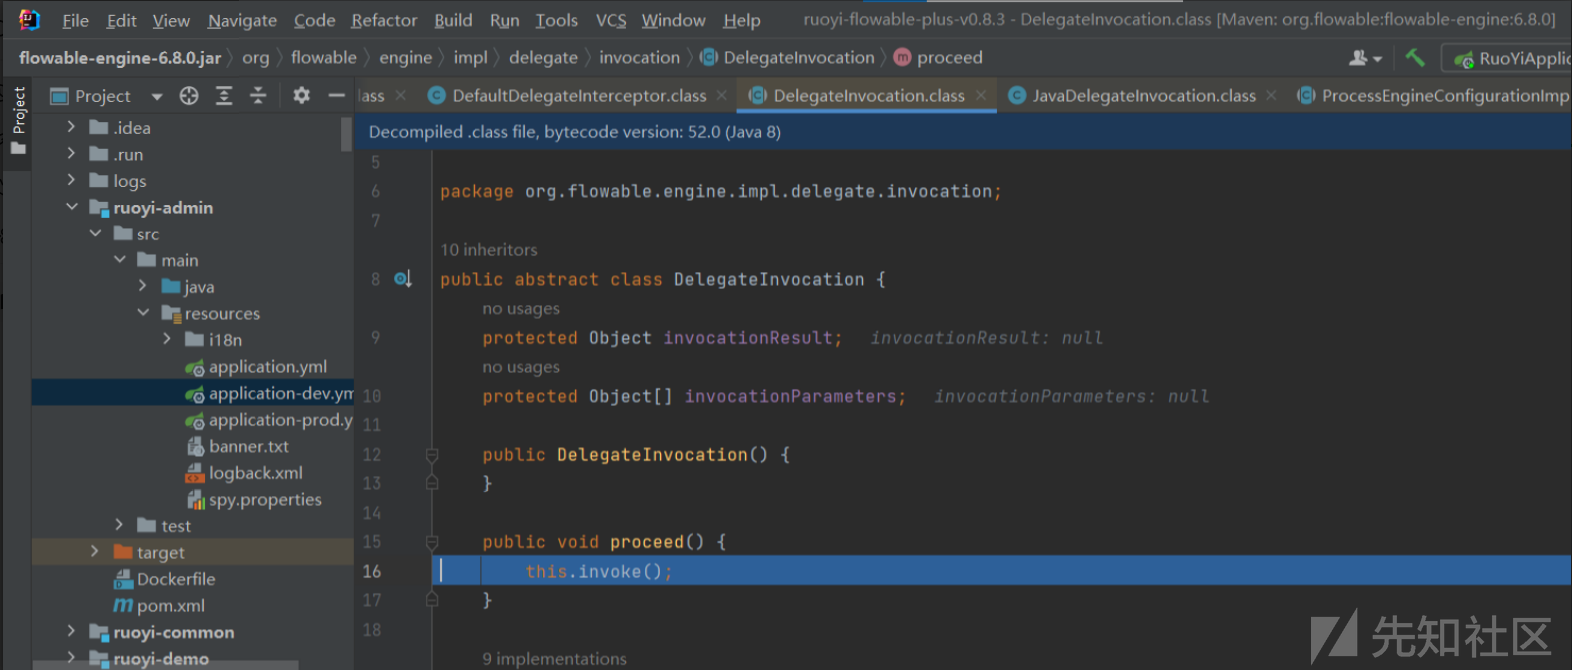Fold the DelegateInvocation constructor on line 12
This screenshot has width=1572, height=670.
[432, 455]
